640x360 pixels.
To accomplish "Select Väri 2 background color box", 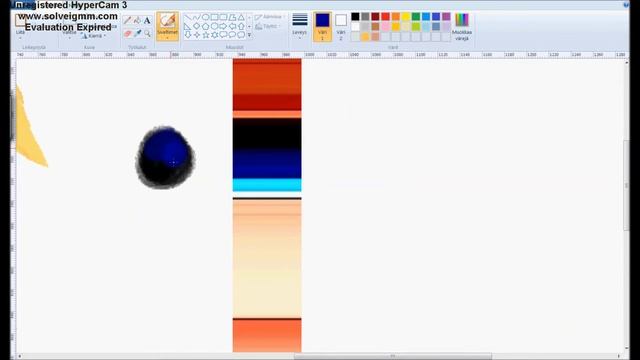I will point(341,27).
